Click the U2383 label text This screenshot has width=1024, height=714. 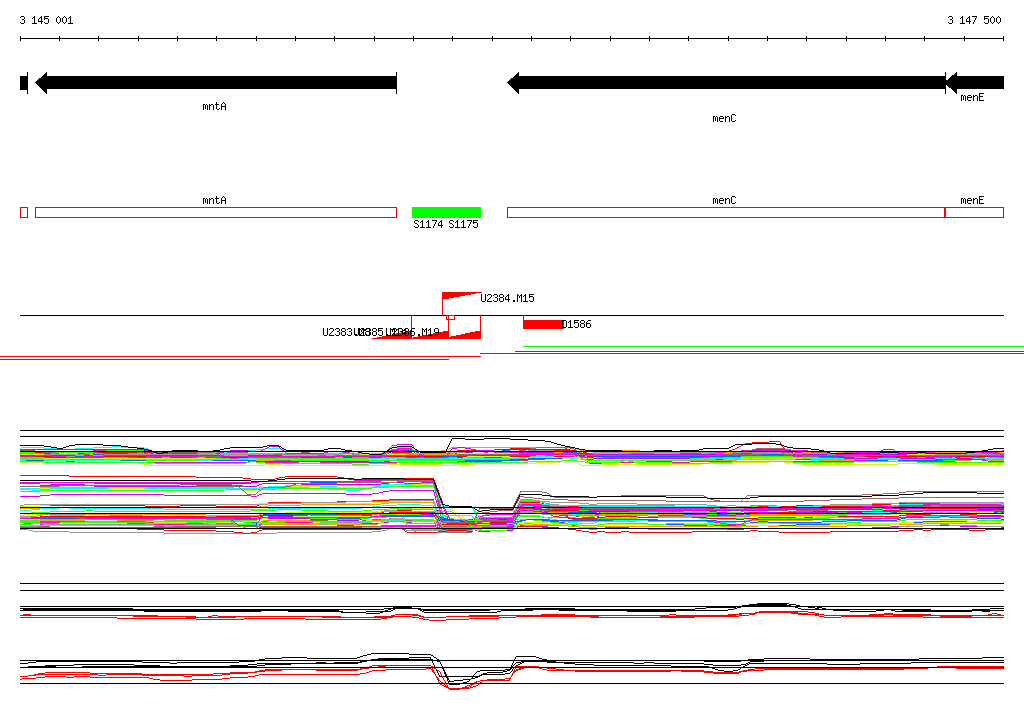338,332
